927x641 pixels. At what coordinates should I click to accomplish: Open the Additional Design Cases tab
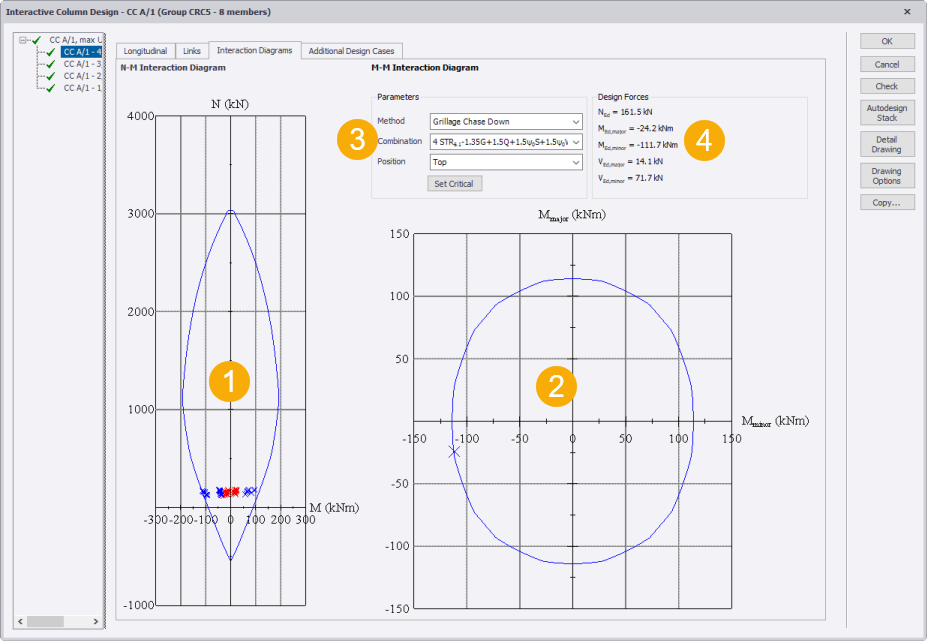[x=351, y=50]
